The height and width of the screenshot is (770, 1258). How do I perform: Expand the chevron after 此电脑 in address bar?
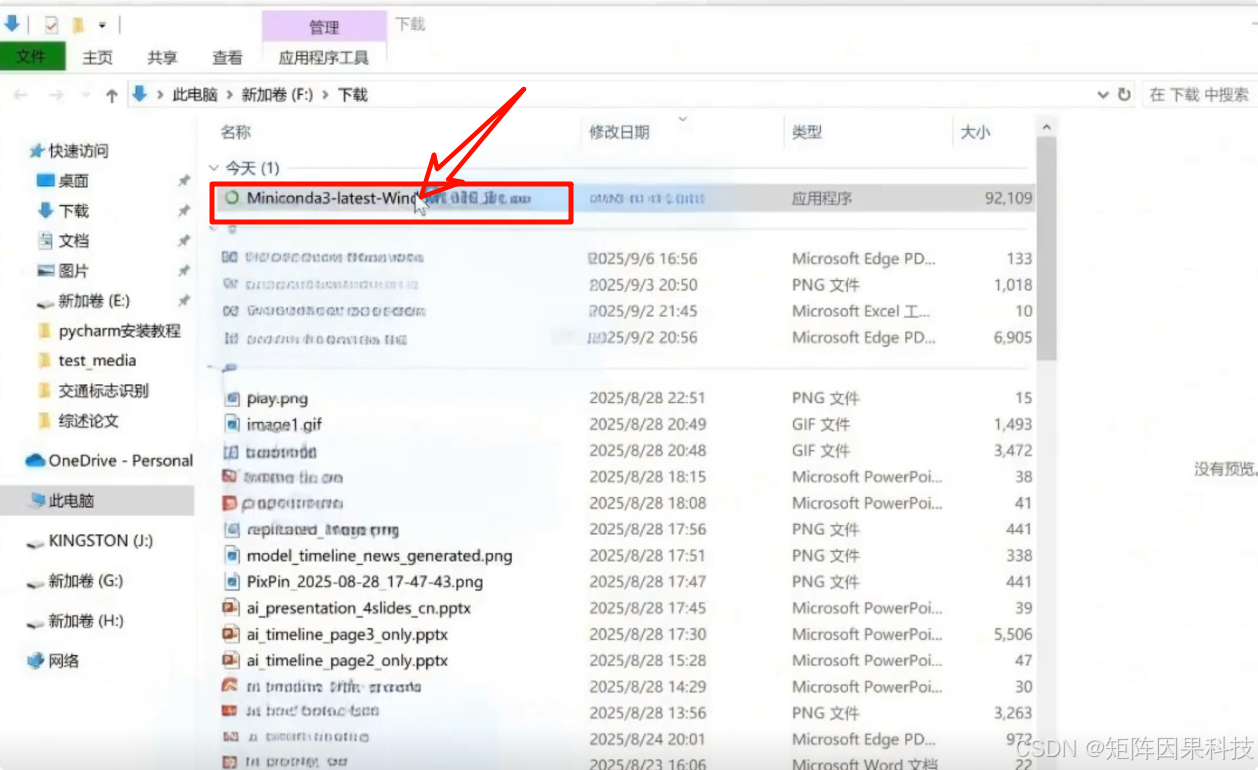pyautogui.click(x=229, y=95)
